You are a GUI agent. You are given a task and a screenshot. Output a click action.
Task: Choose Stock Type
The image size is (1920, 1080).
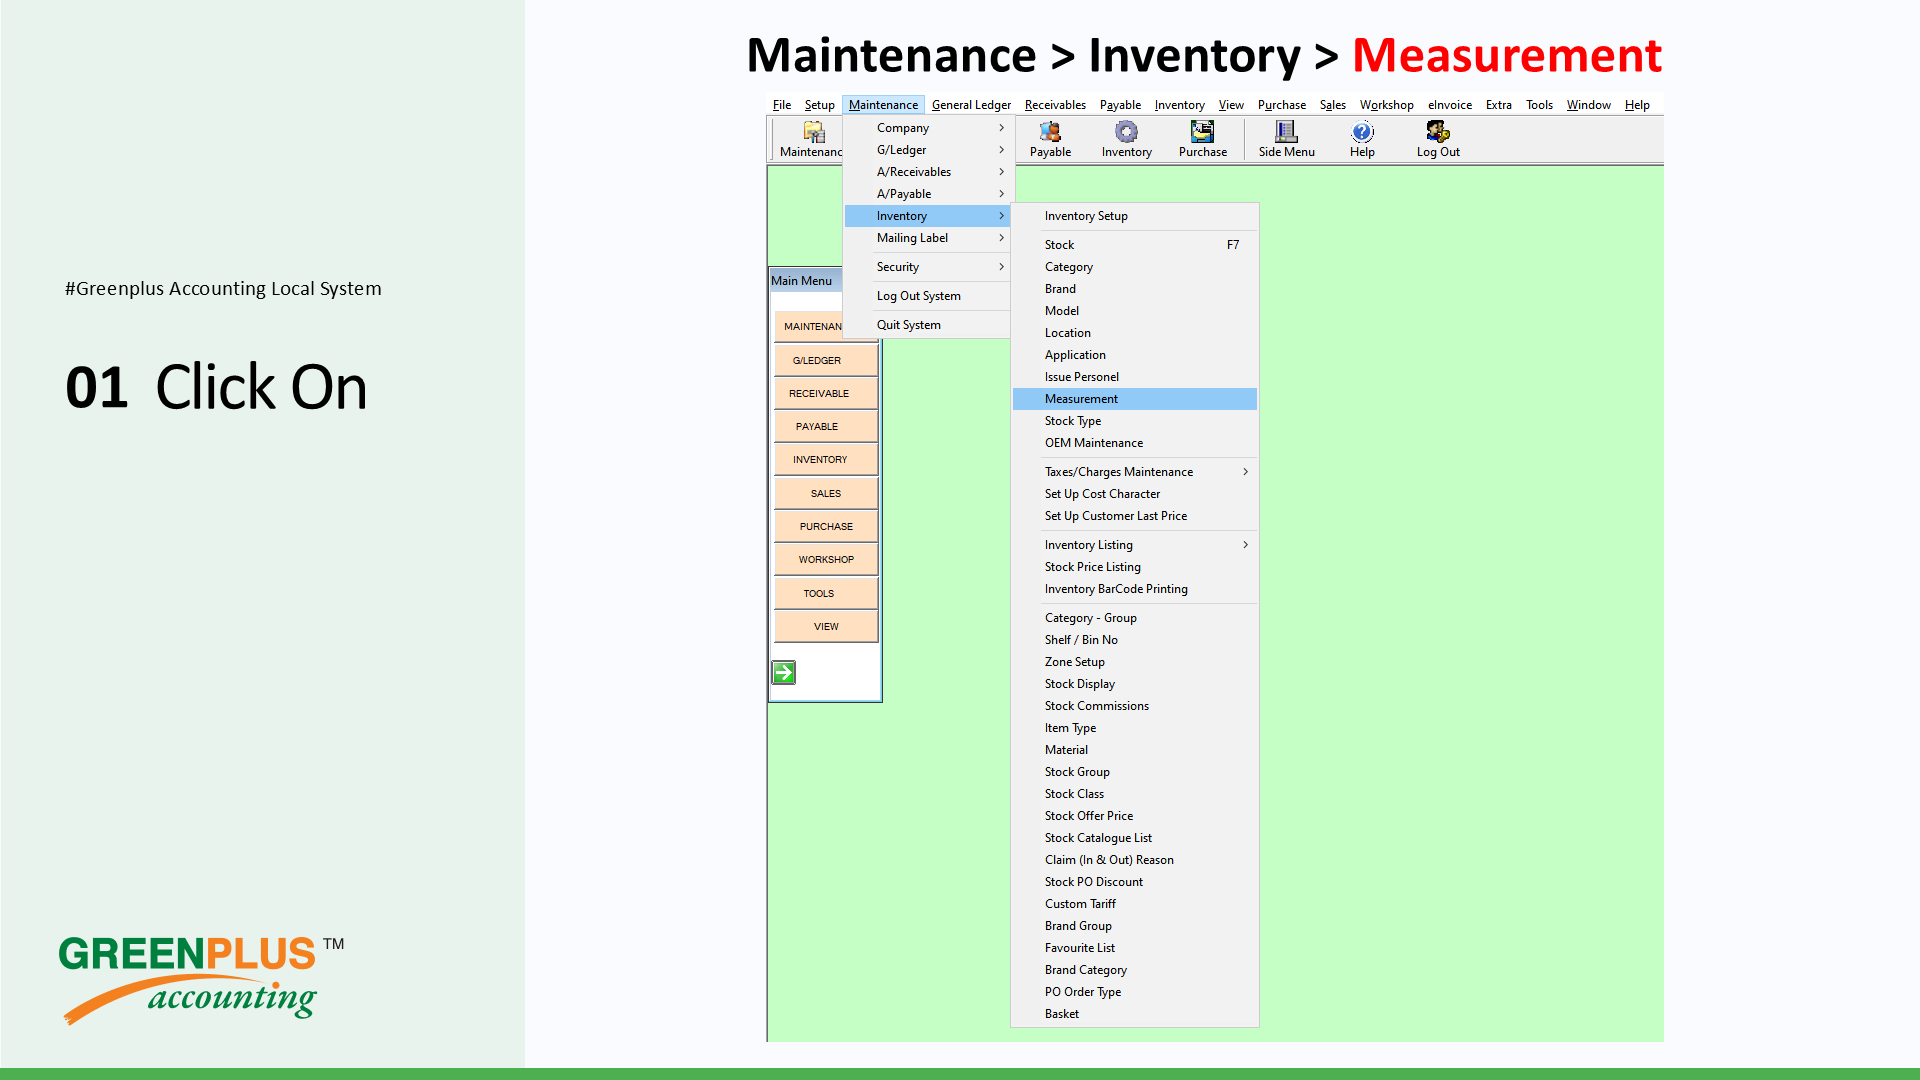[x=1135, y=421]
